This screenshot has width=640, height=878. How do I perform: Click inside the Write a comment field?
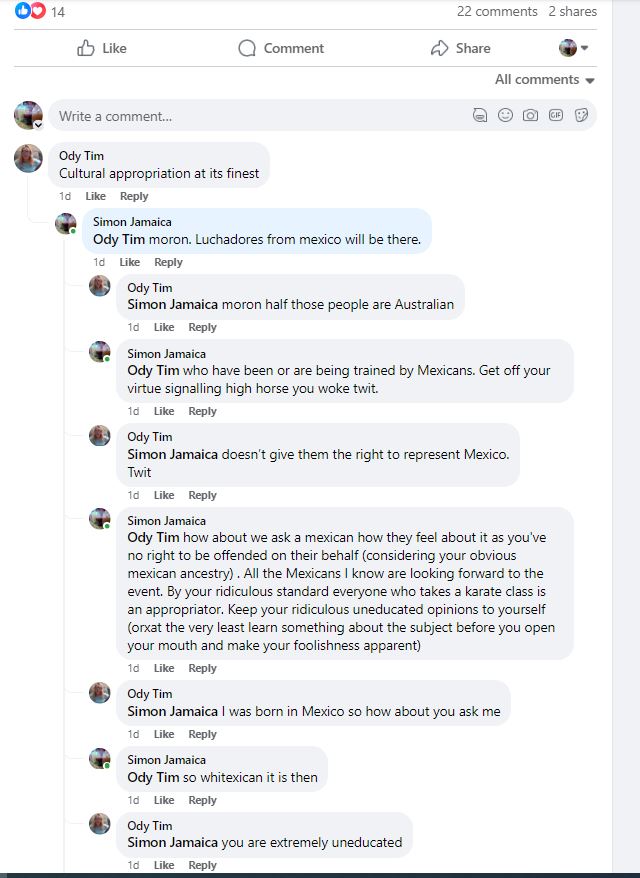pos(260,116)
